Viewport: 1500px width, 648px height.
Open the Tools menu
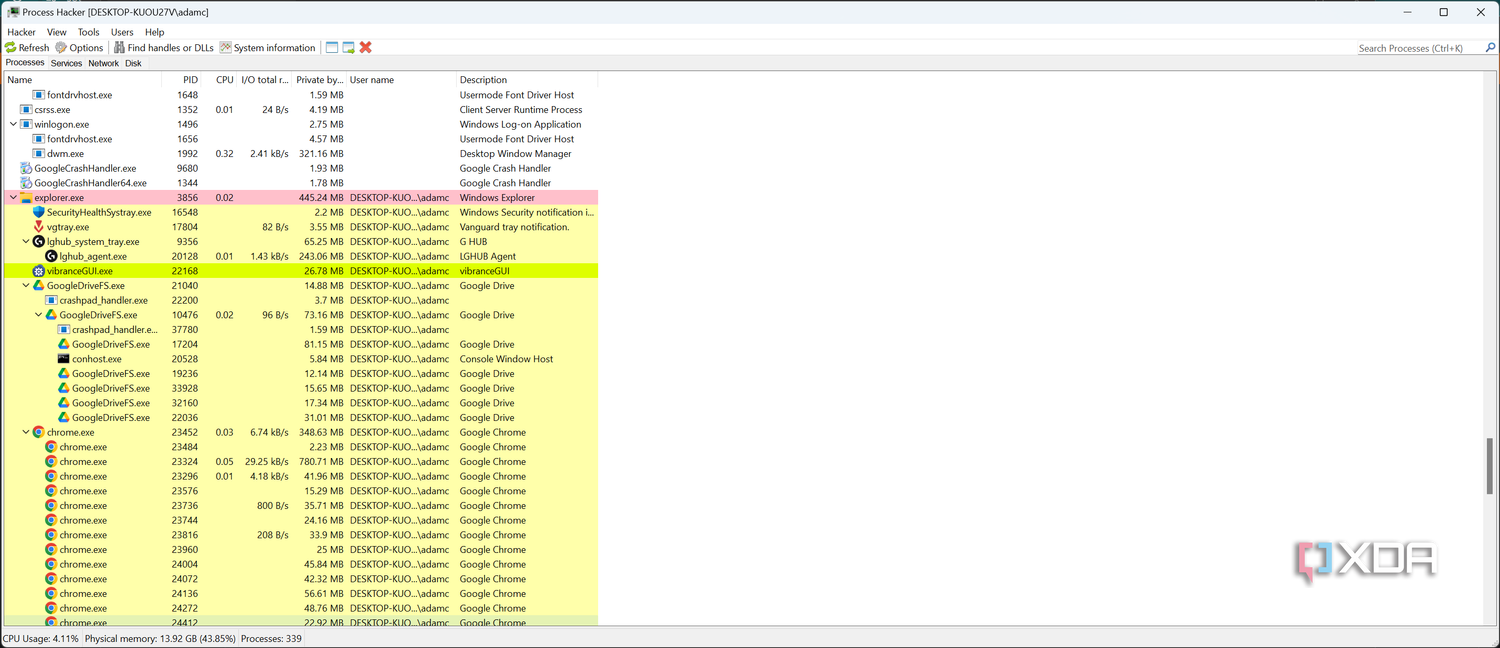[89, 32]
